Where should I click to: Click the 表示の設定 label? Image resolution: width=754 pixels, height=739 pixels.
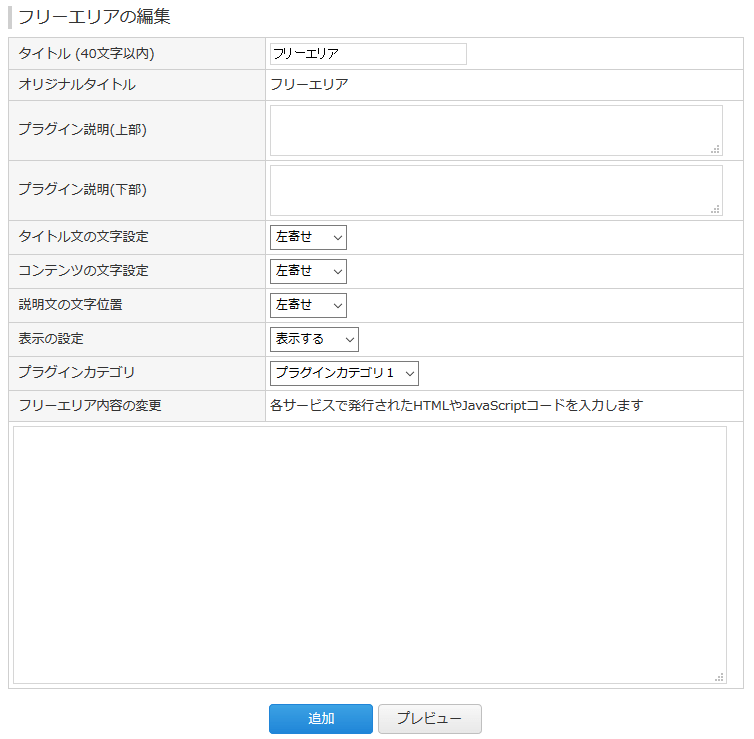pos(51,339)
